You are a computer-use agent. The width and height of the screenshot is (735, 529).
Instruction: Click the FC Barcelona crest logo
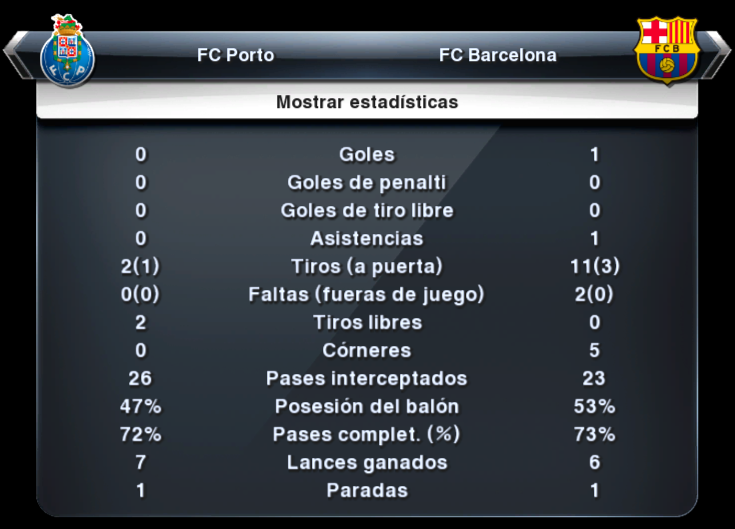666,50
